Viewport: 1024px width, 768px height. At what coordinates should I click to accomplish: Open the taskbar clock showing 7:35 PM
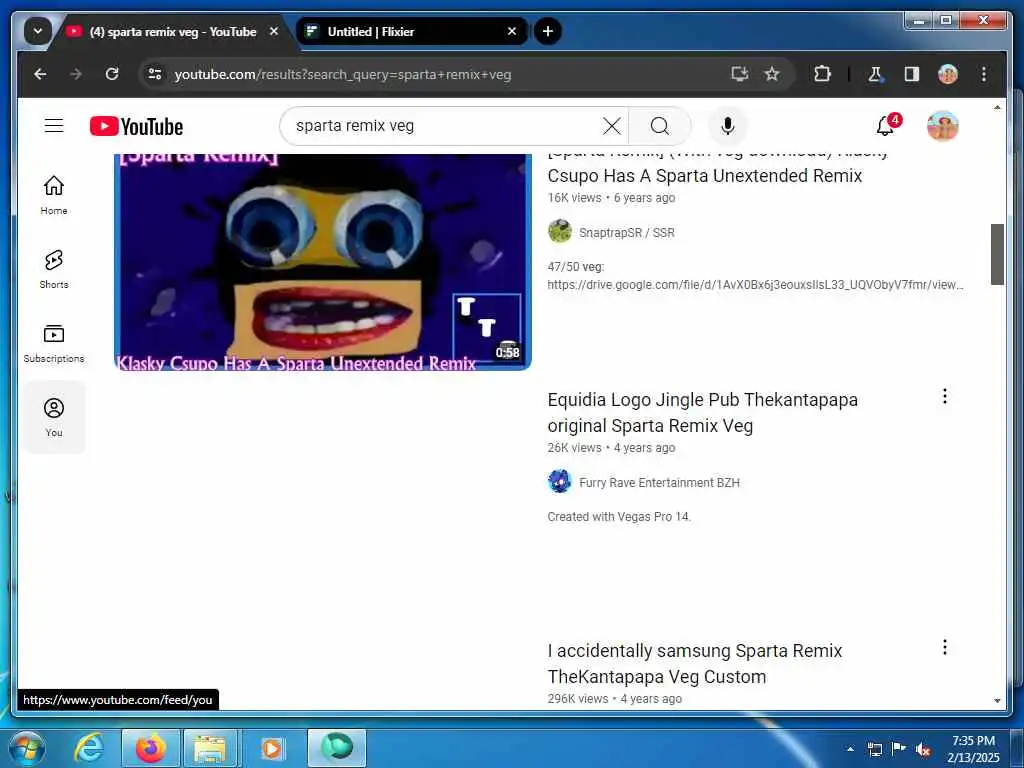pos(973,749)
